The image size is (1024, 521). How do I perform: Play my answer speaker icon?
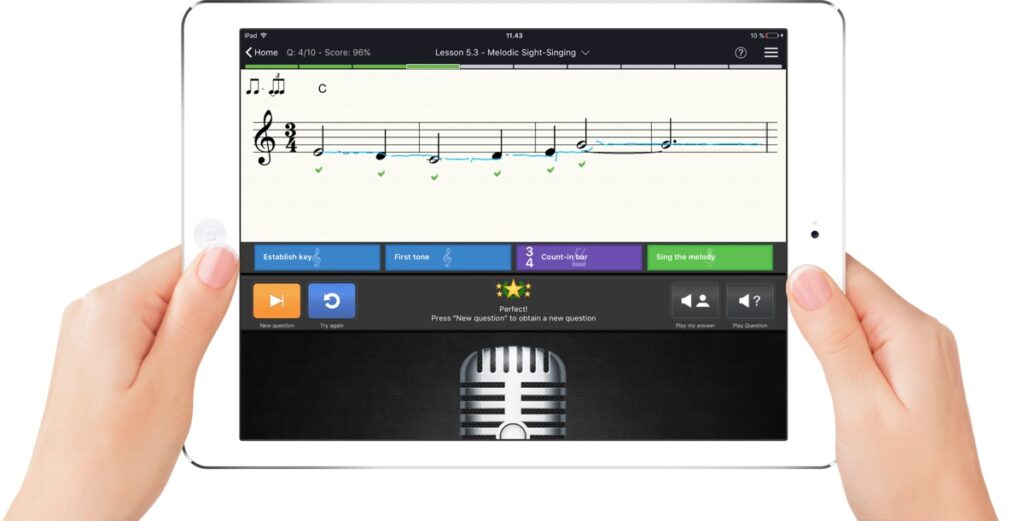694,301
